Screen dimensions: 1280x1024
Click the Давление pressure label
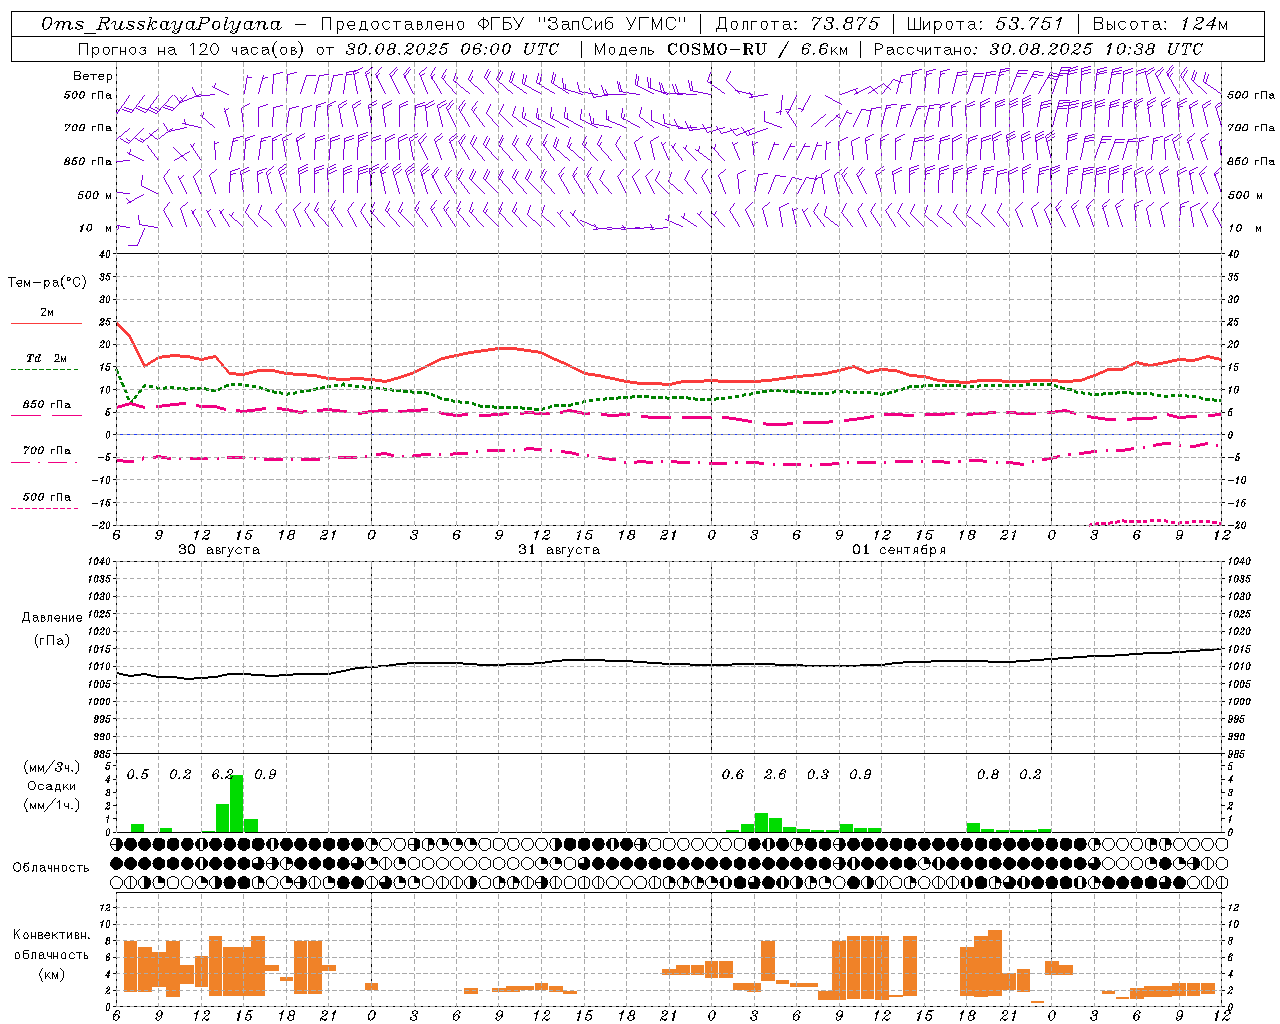(x=52, y=618)
